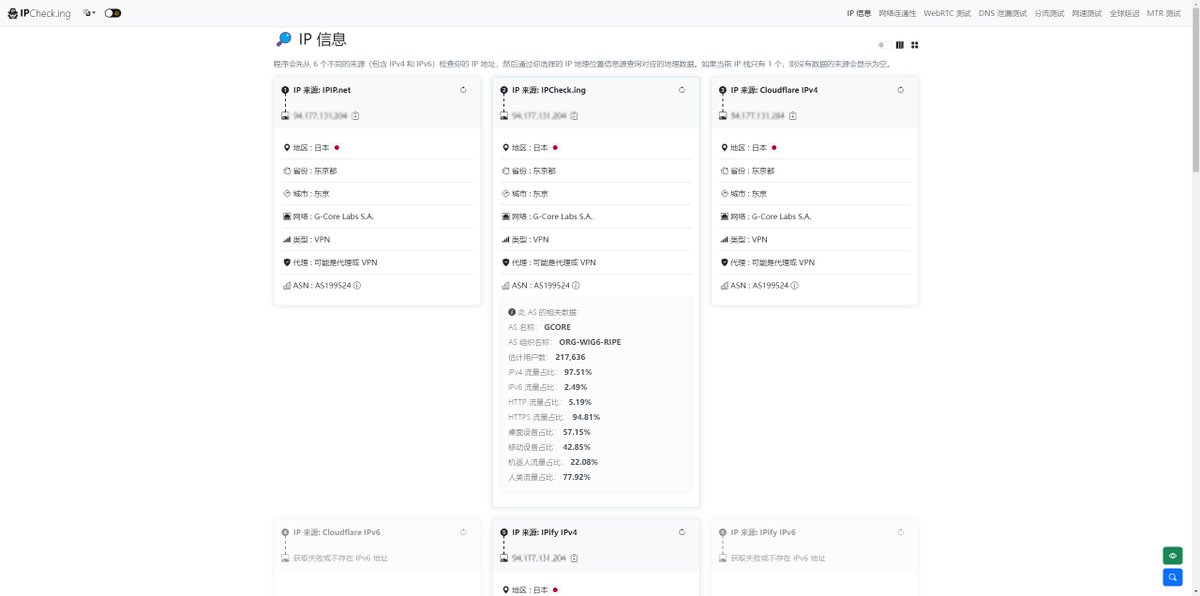1200x596 pixels.
Task: Open 全球延迟 navigation item
Action: [1124, 13]
